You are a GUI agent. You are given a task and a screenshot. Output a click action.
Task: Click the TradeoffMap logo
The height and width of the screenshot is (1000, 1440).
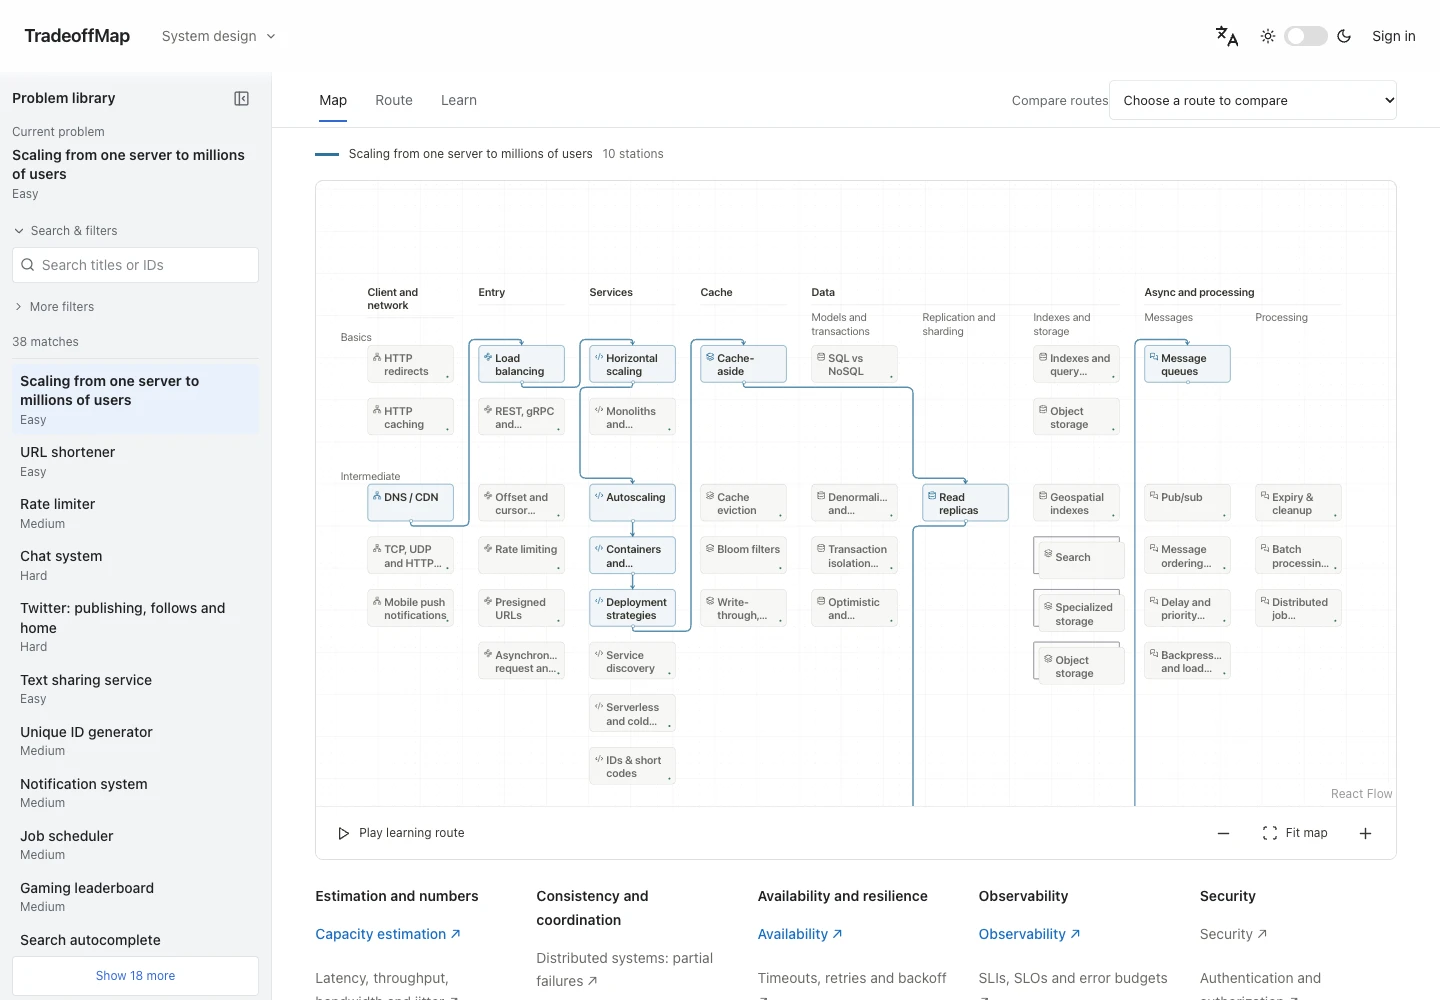pyautogui.click(x=77, y=36)
